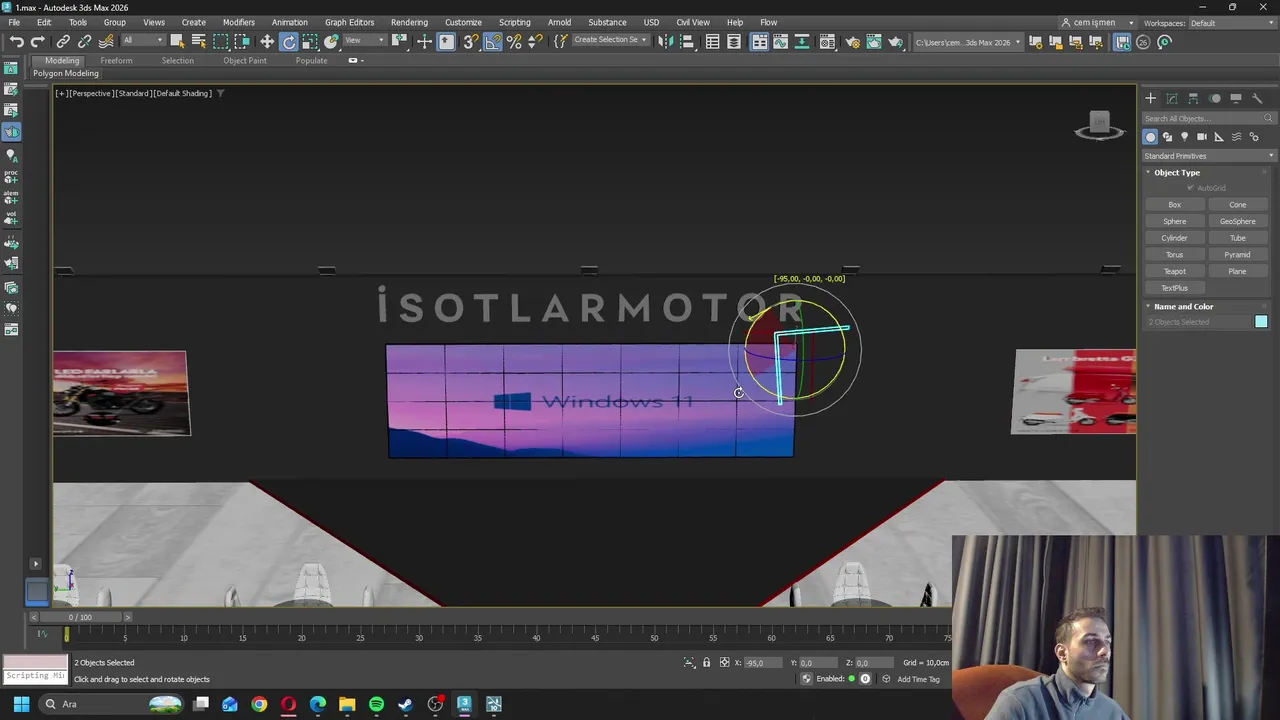Choose the Select Object tool
Screen dimensions: 1280x720
(x=177, y=41)
